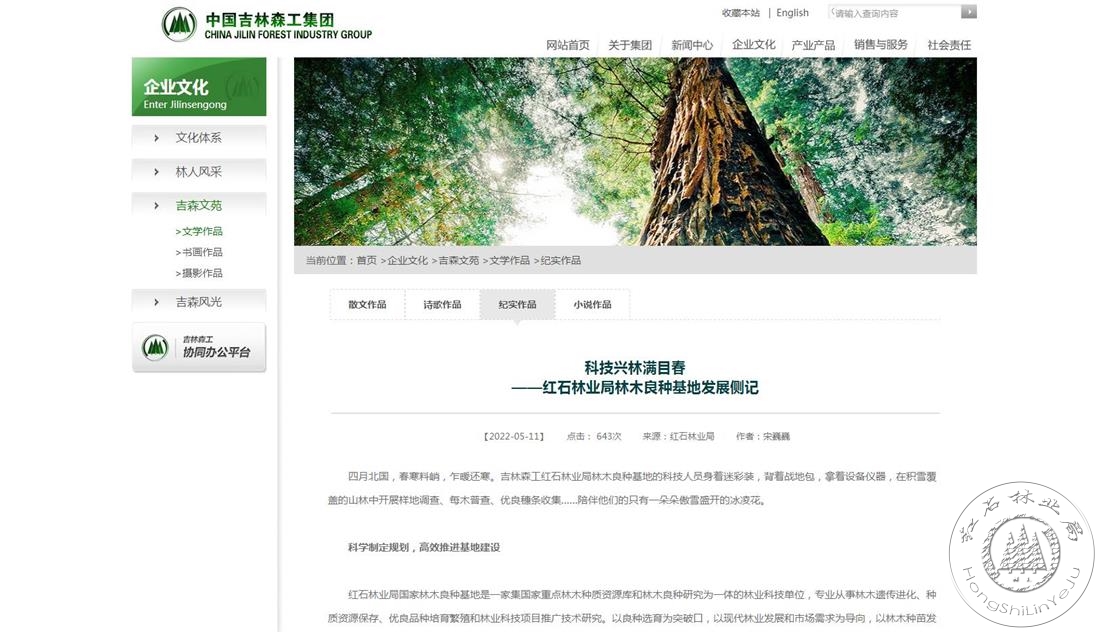Open the 协同办公平台 banner
This screenshot has height=632, width=1100.
coord(199,347)
